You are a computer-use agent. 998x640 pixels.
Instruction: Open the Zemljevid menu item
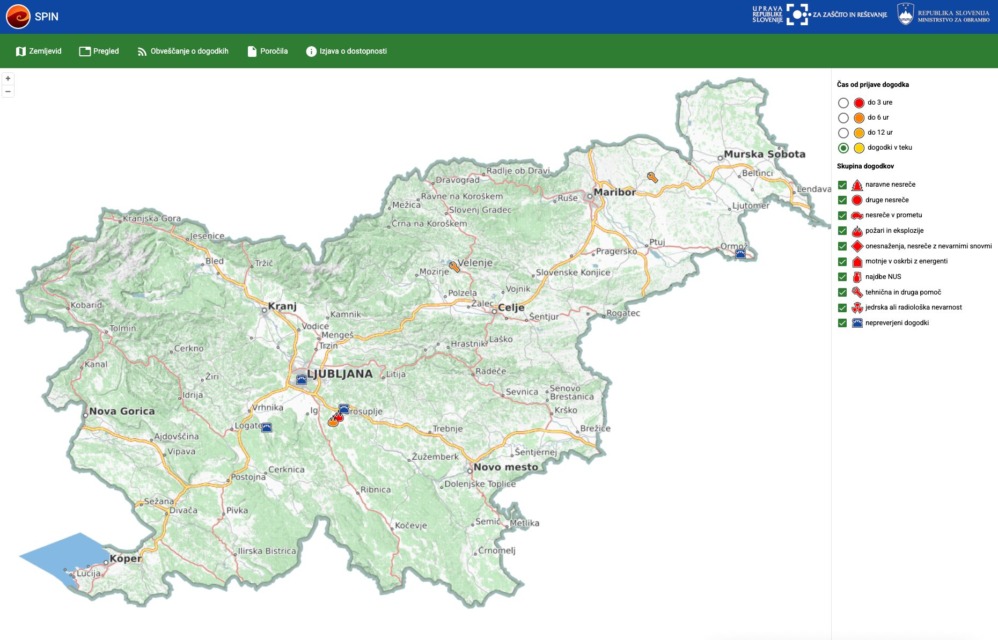coord(39,52)
